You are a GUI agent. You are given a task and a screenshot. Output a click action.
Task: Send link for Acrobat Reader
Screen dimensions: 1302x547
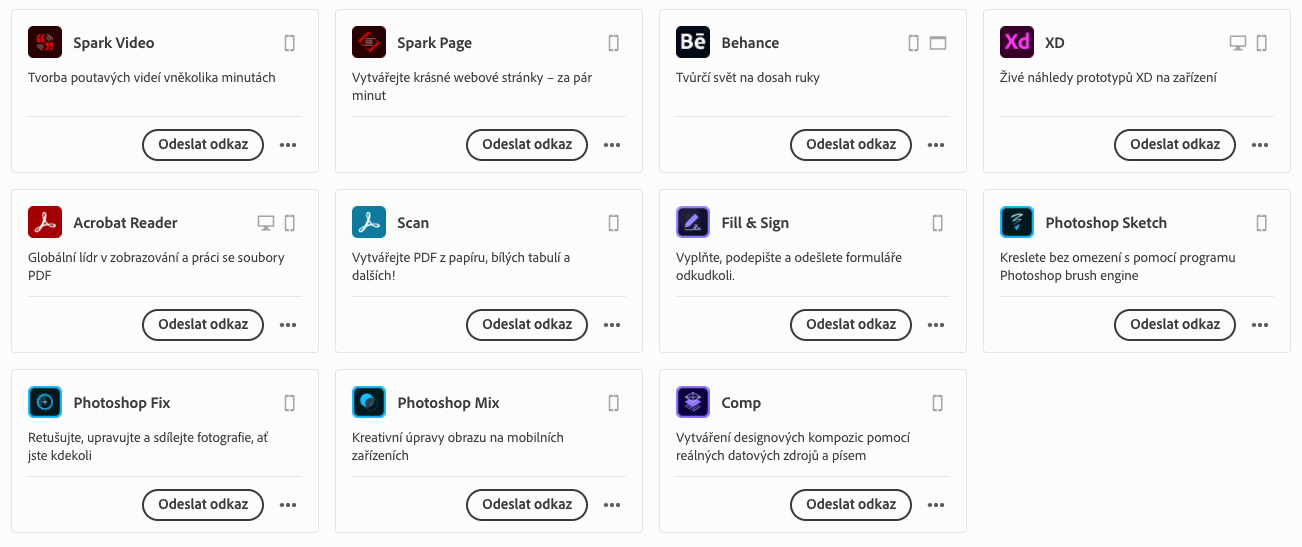click(203, 324)
